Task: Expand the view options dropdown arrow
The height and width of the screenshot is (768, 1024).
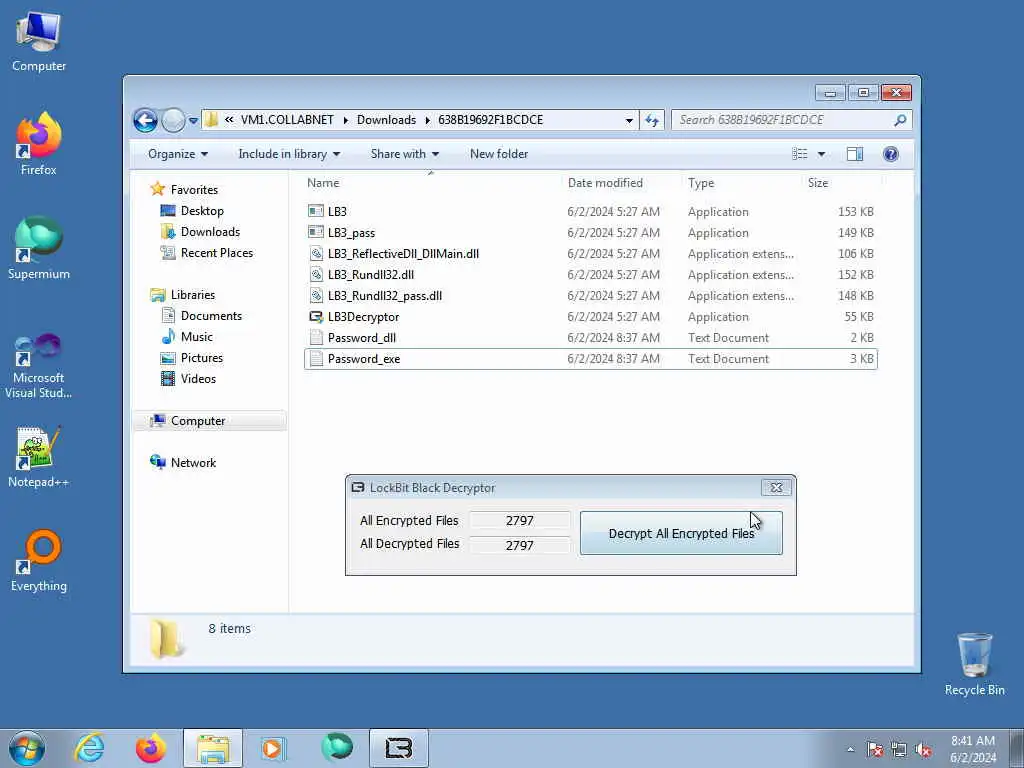Action: click(x=821, y=154)
